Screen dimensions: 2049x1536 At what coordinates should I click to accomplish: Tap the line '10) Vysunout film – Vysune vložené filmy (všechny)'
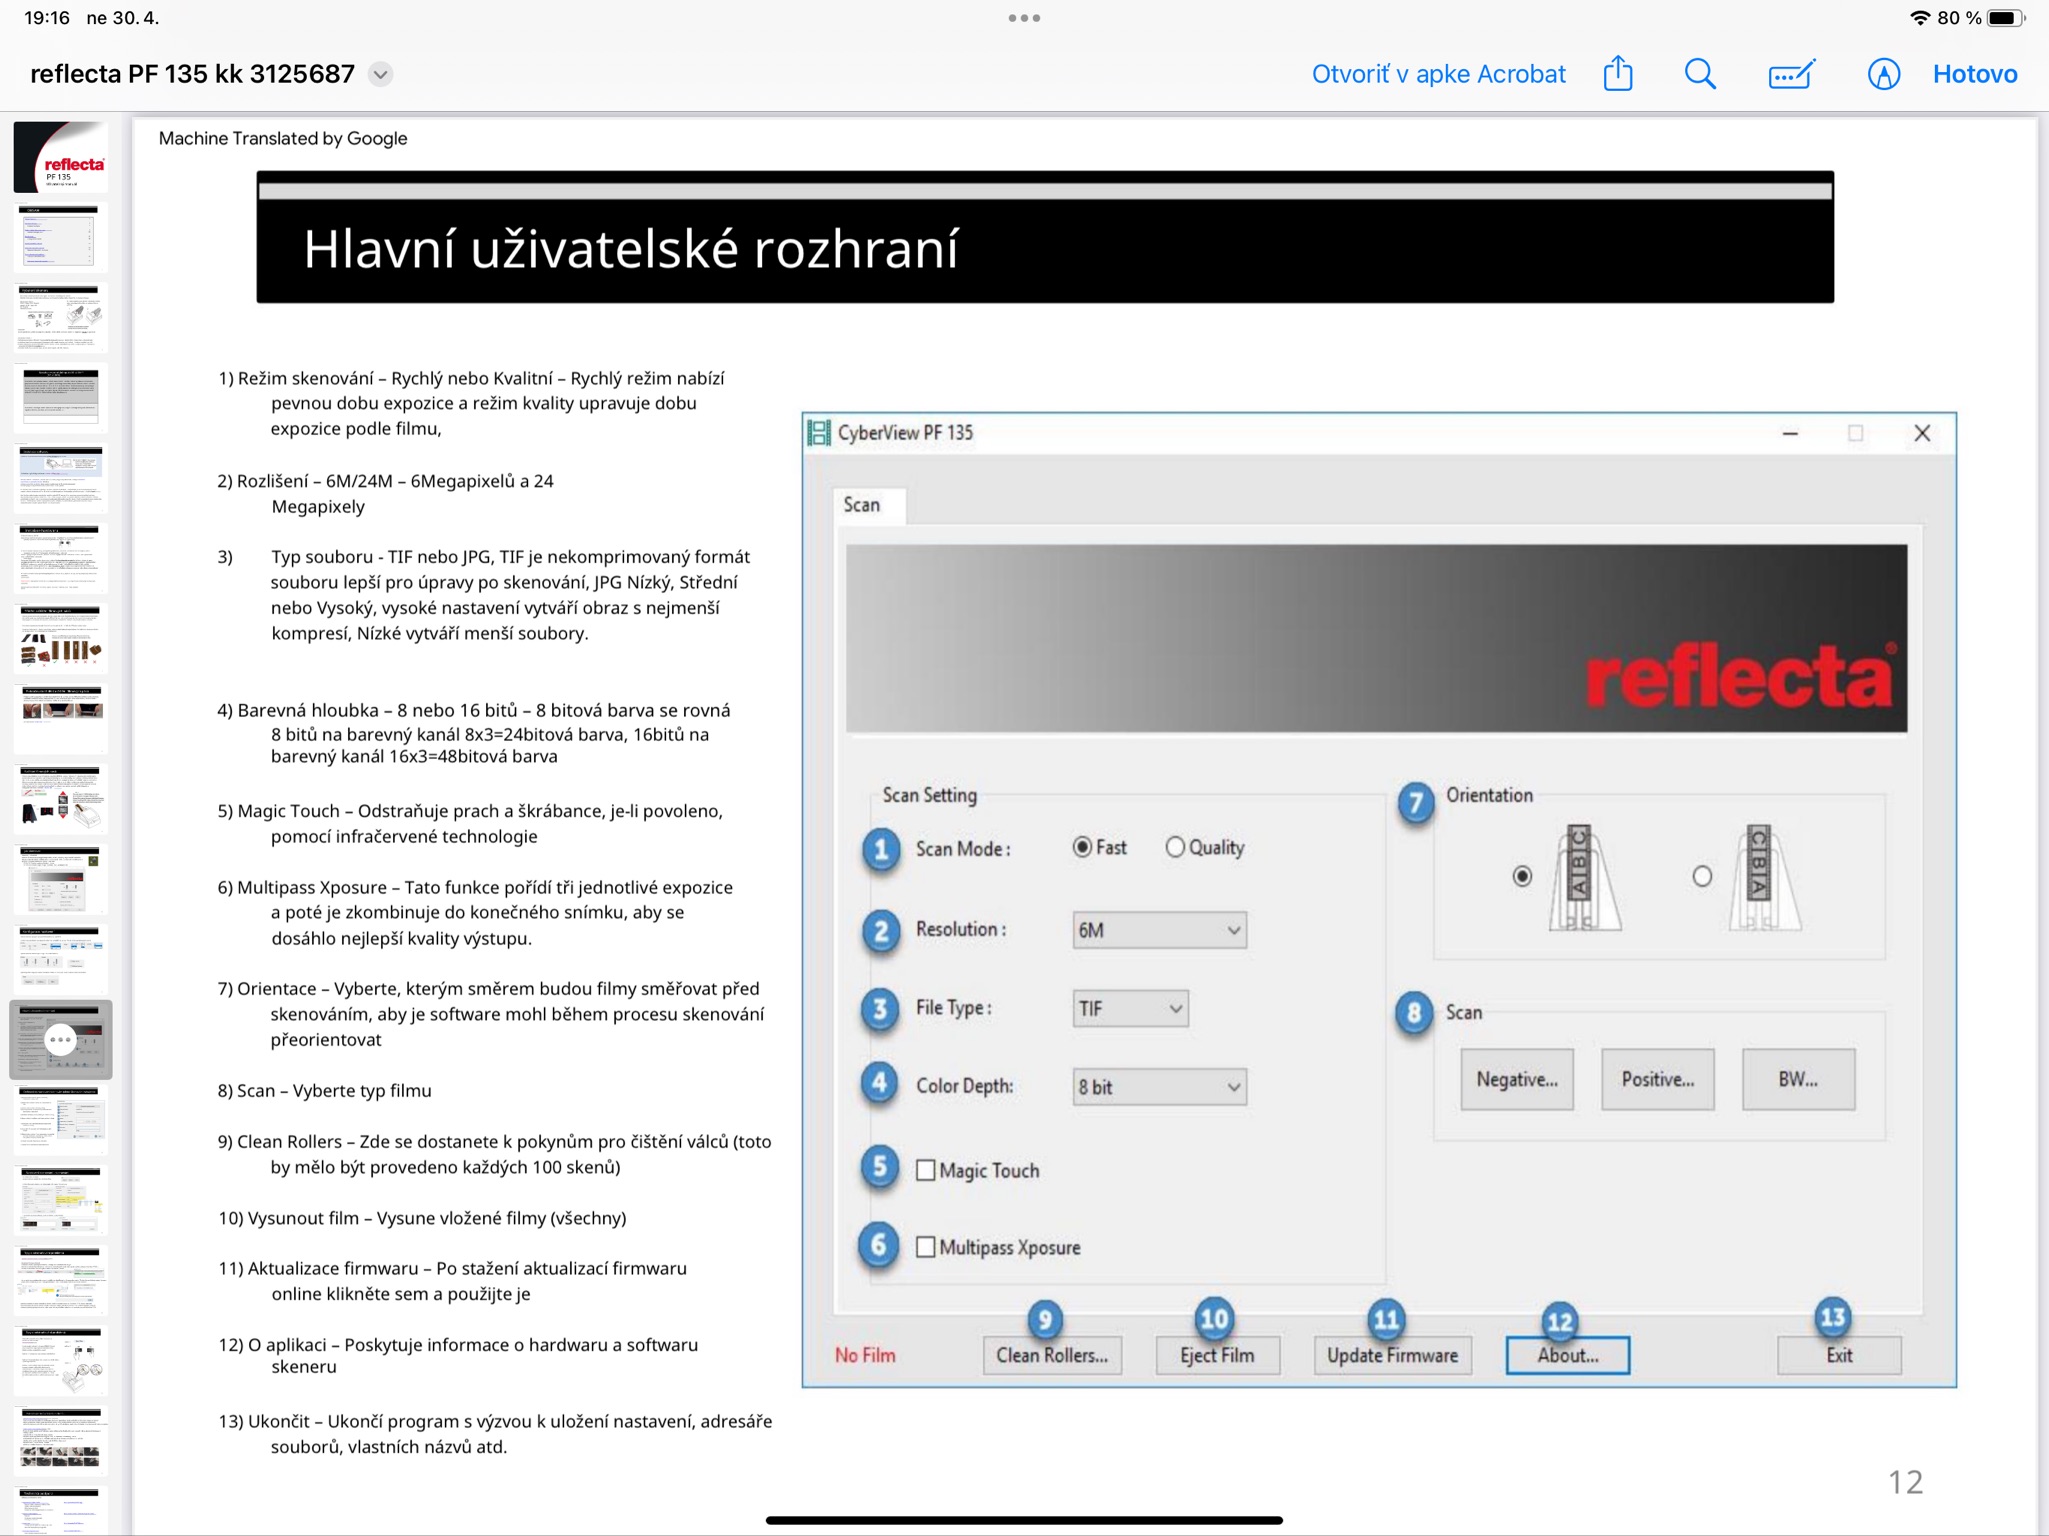(x=422, y=1218)
